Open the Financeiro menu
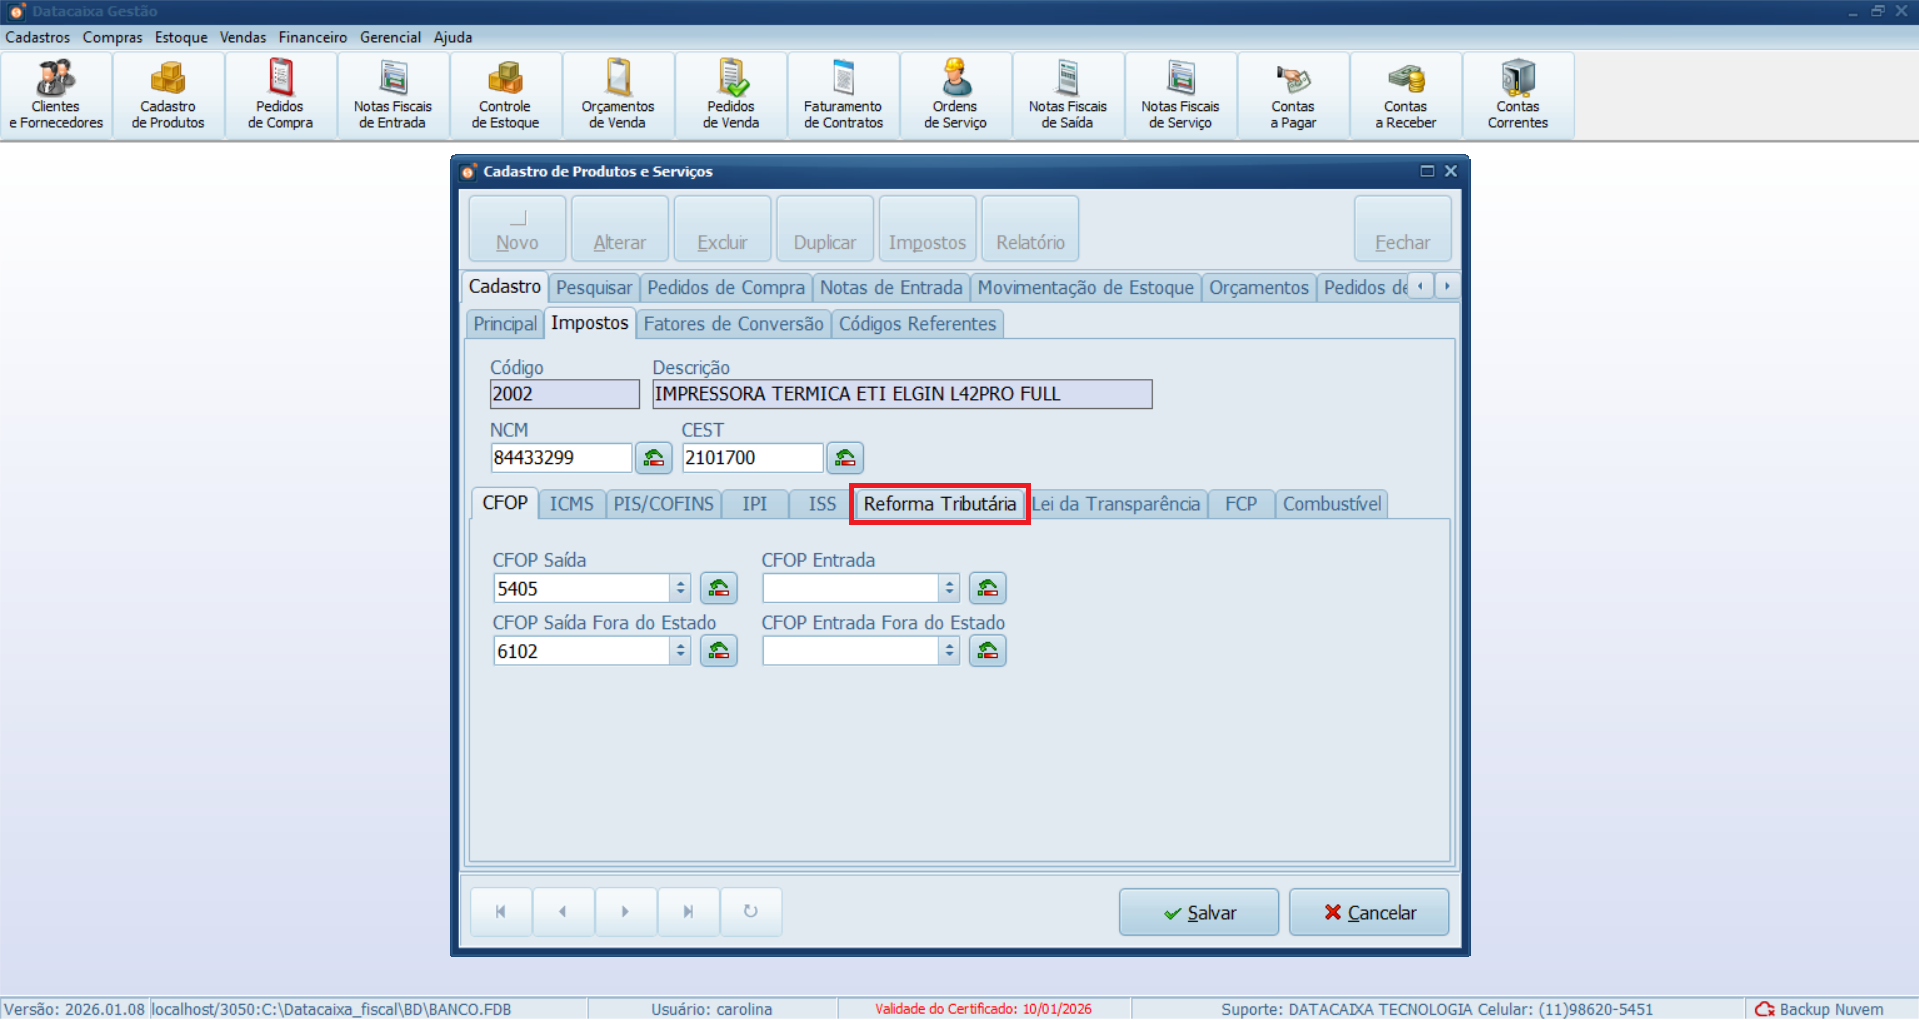1919x1020 pixels. [312, 37]
